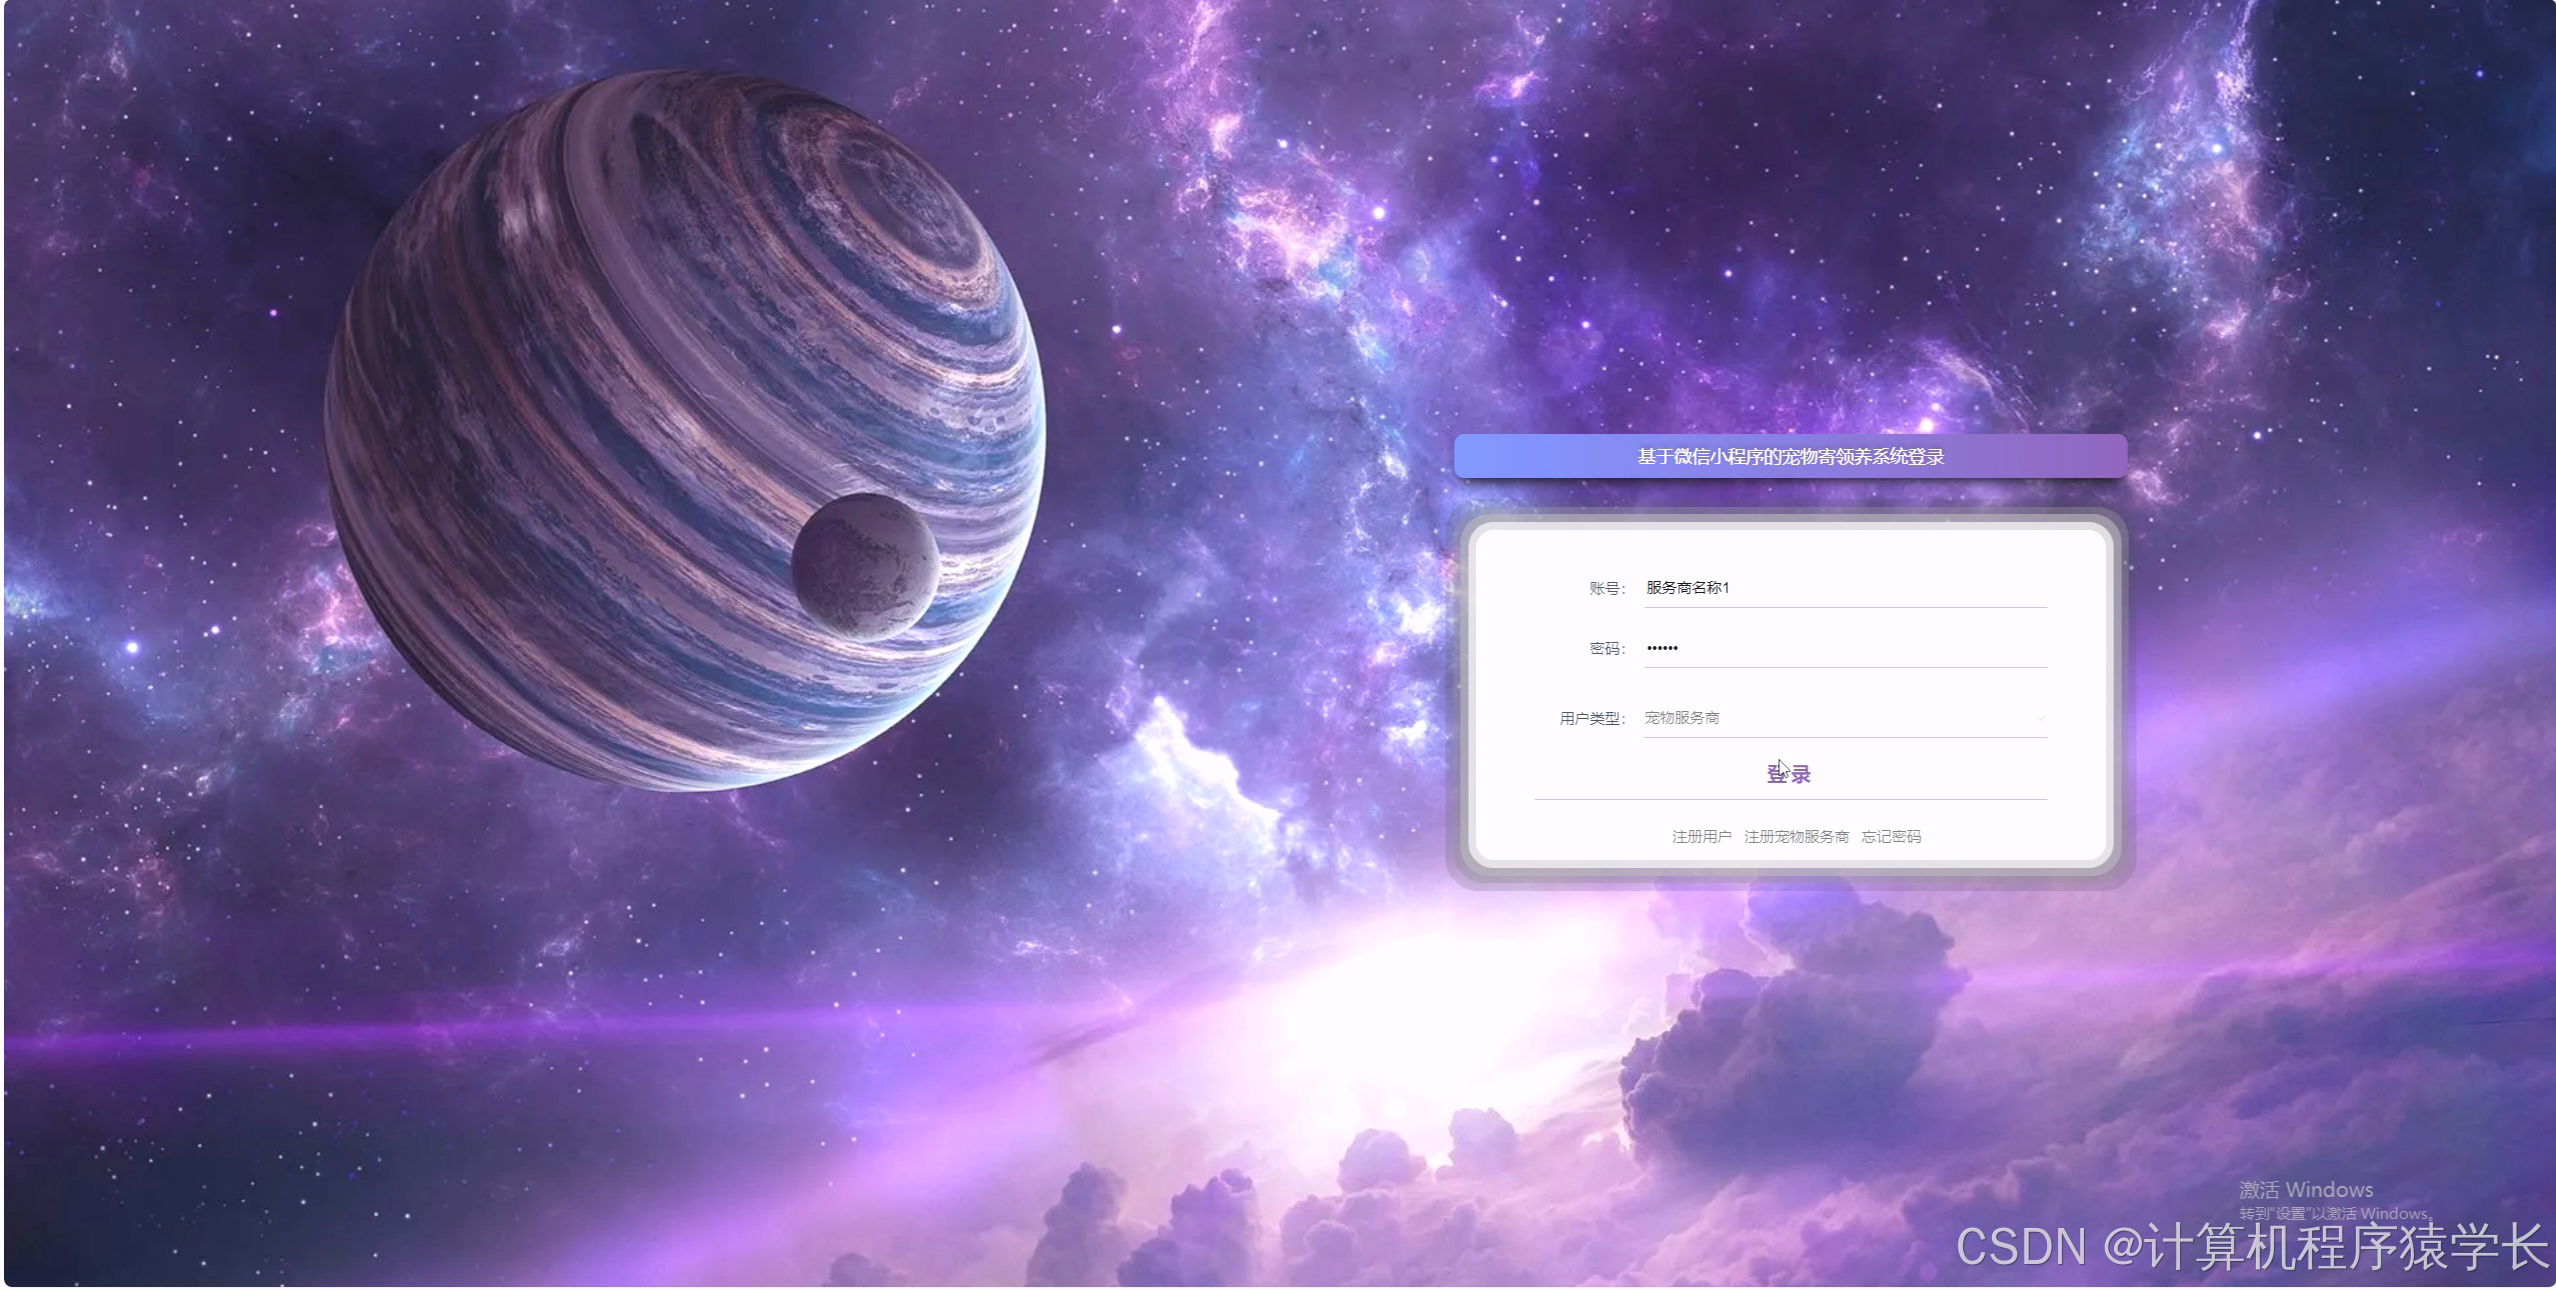
Task: Click the 账号 label text
Action: (1607, 588)
